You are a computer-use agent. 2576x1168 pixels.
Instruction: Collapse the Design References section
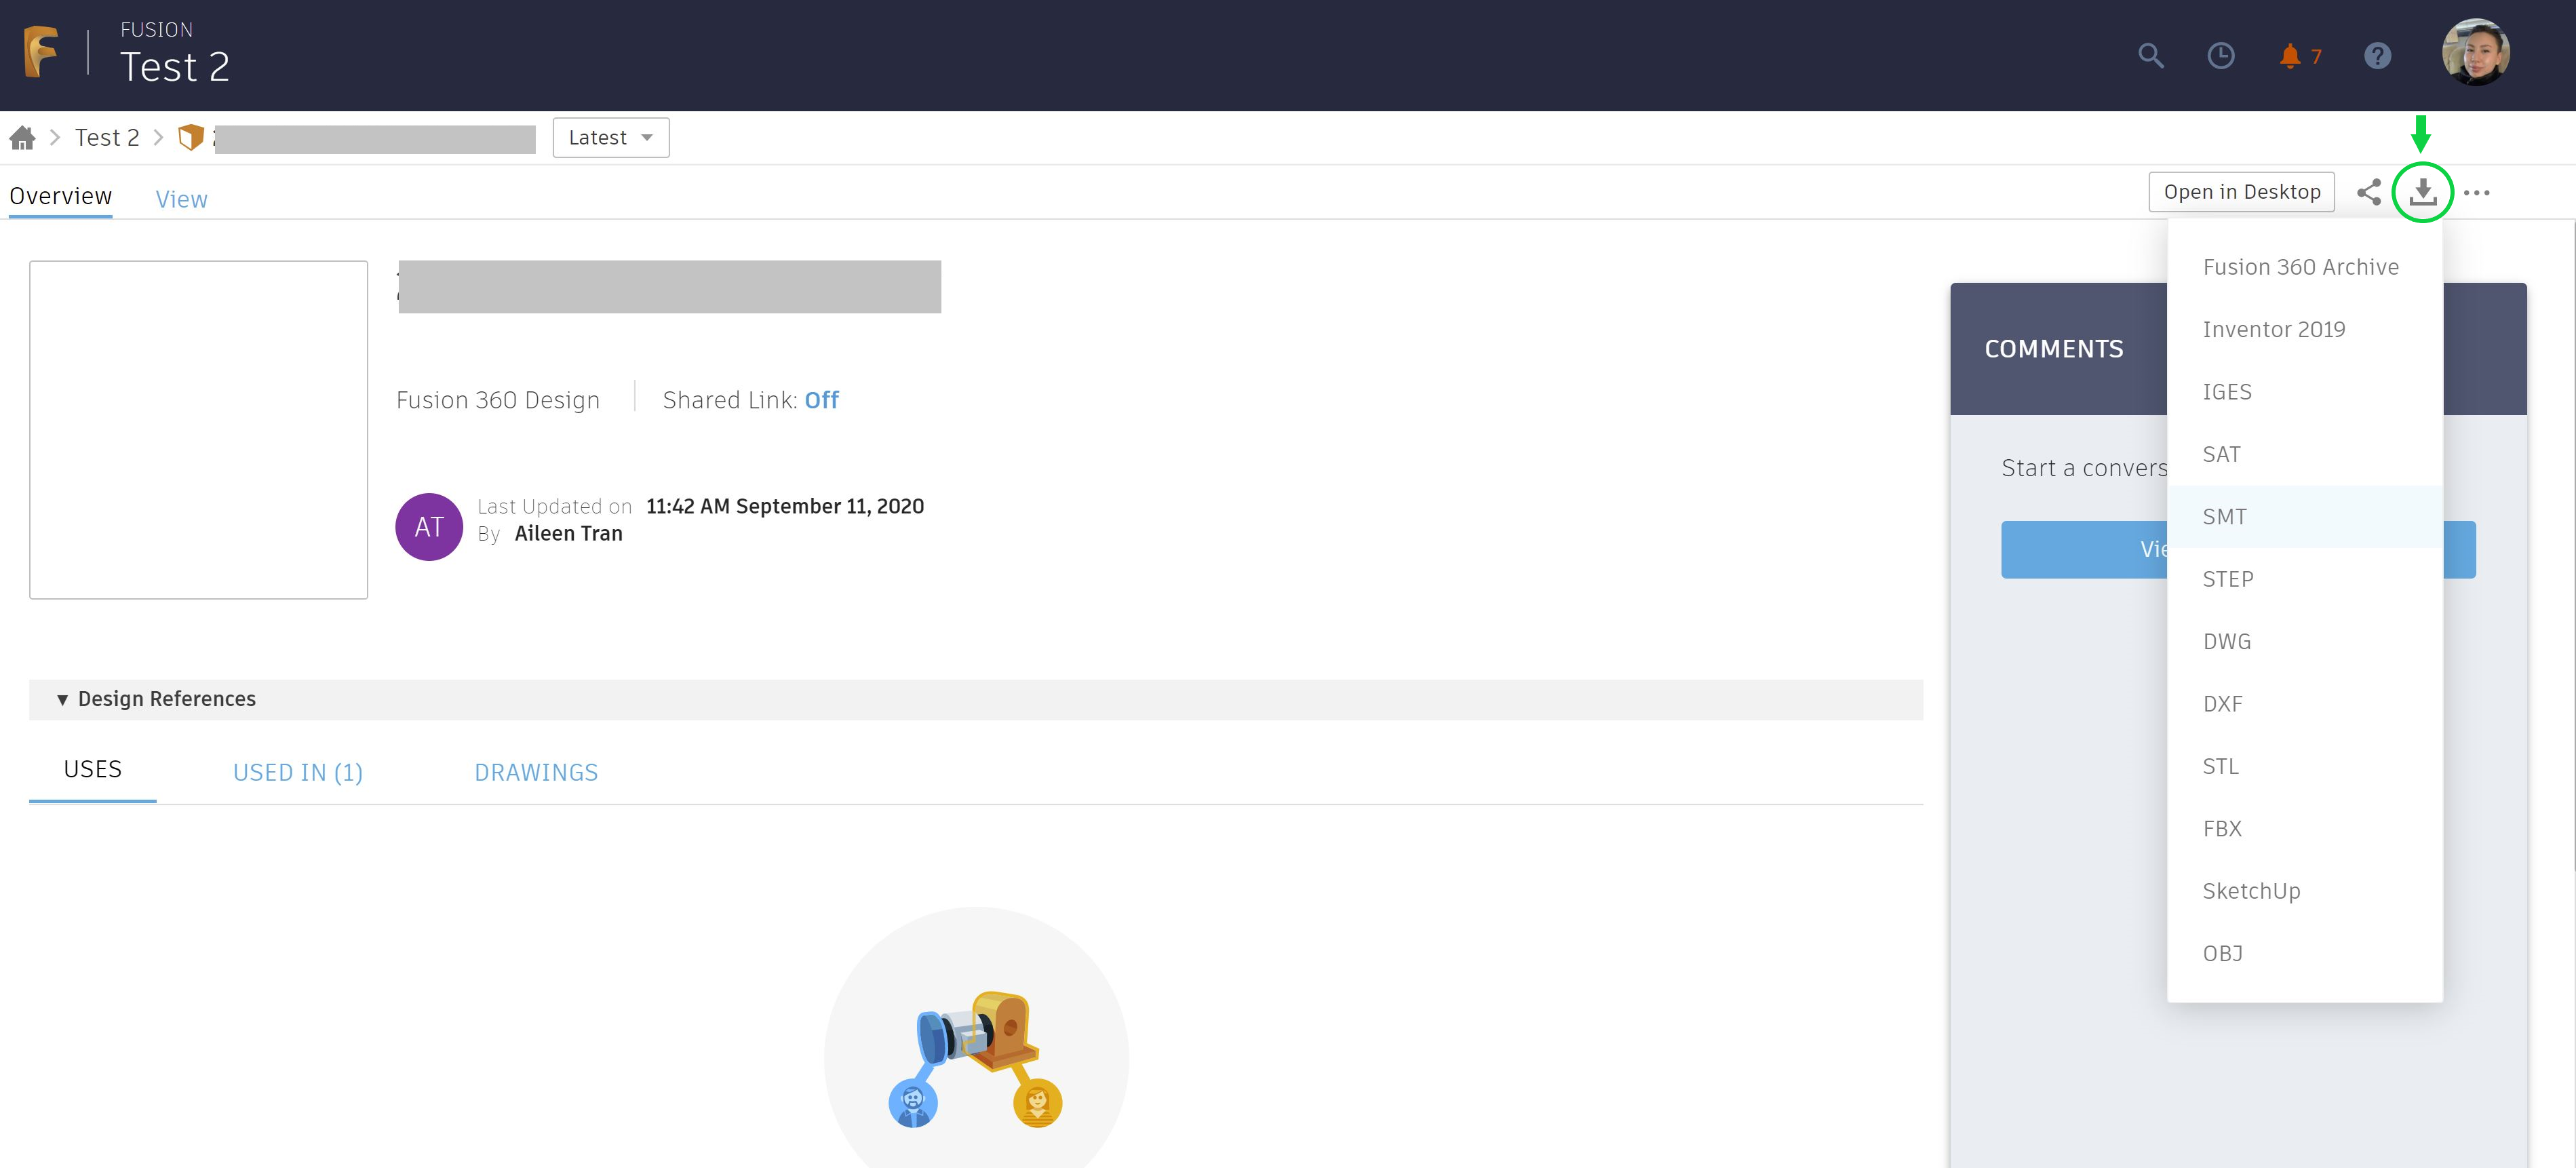63,699
